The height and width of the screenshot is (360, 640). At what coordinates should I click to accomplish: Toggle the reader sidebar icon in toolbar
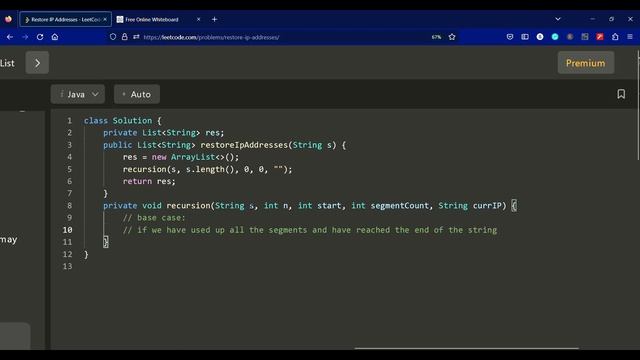point(525,37)
